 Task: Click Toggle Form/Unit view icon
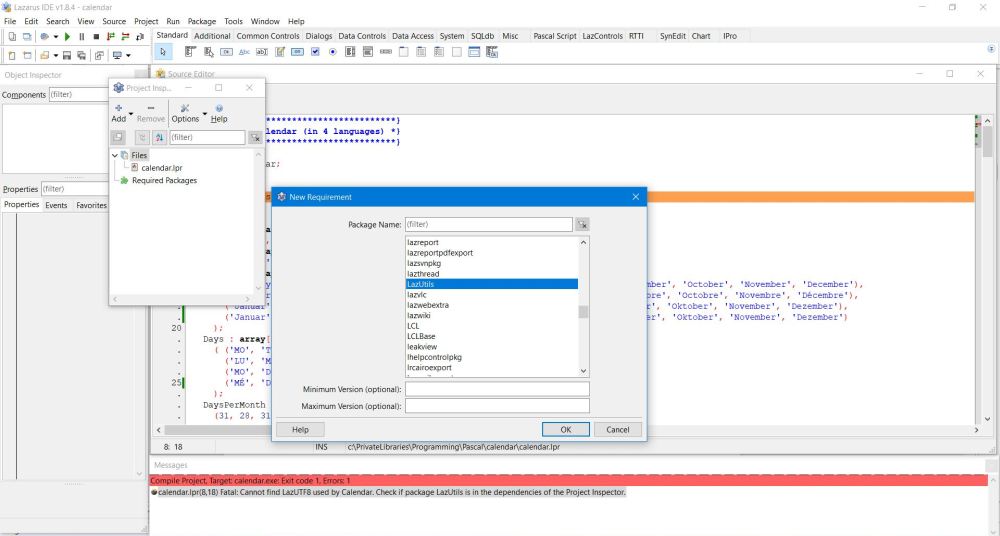99,56
